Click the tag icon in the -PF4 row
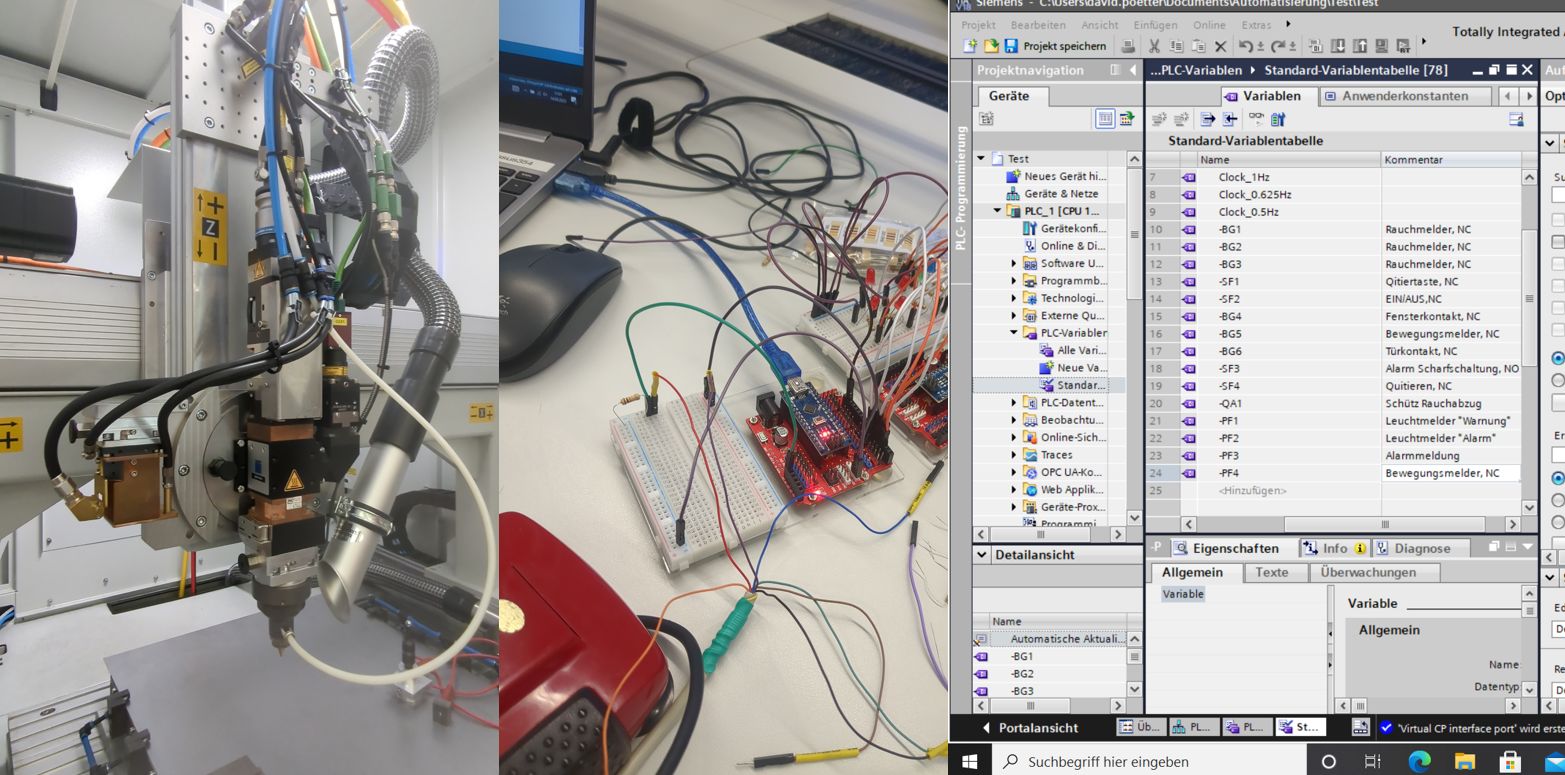 point(1189,473)
